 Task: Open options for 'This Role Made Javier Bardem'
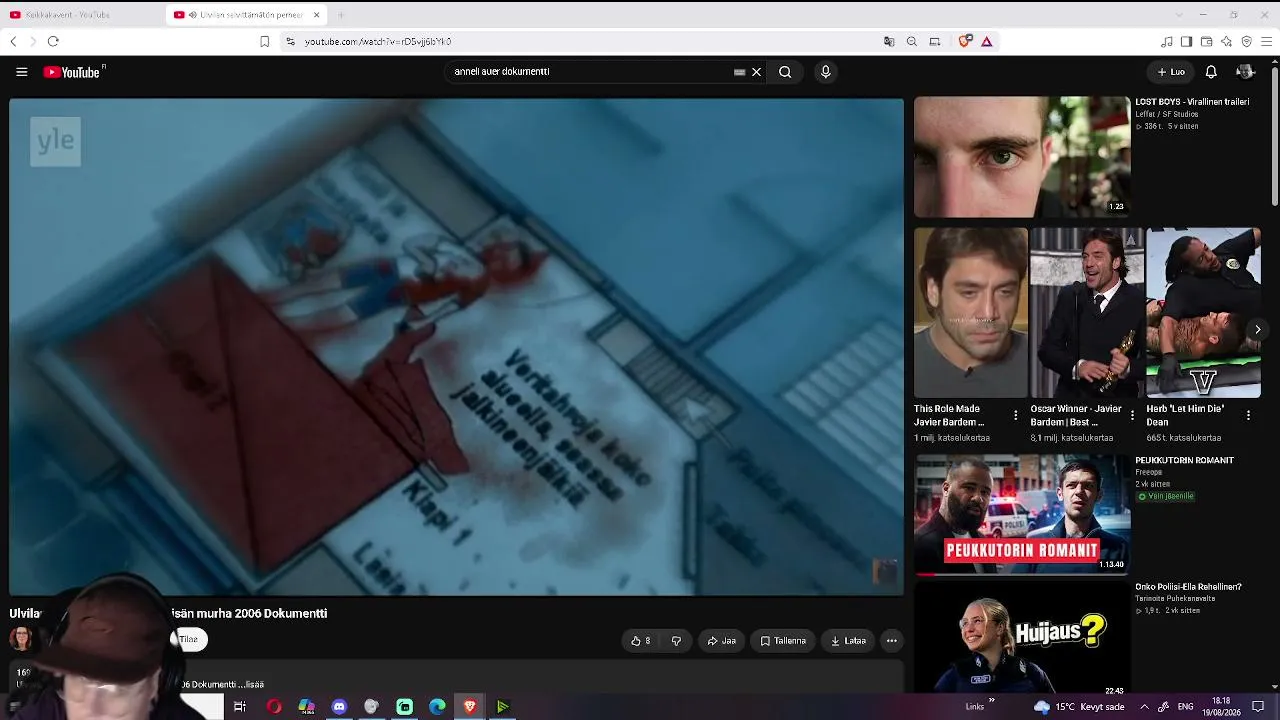click(x=1016, y=415)
